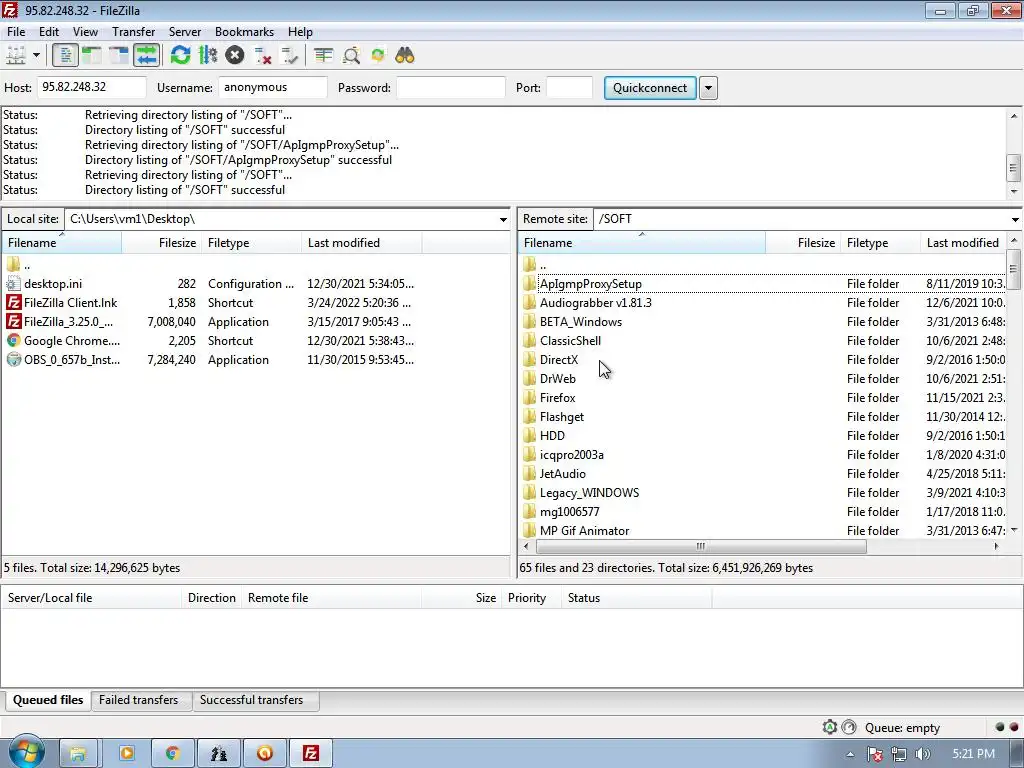Screen dimensions: 1024x768
Task: Select the JetAudio remote folder
Action: tap(563, 473)
